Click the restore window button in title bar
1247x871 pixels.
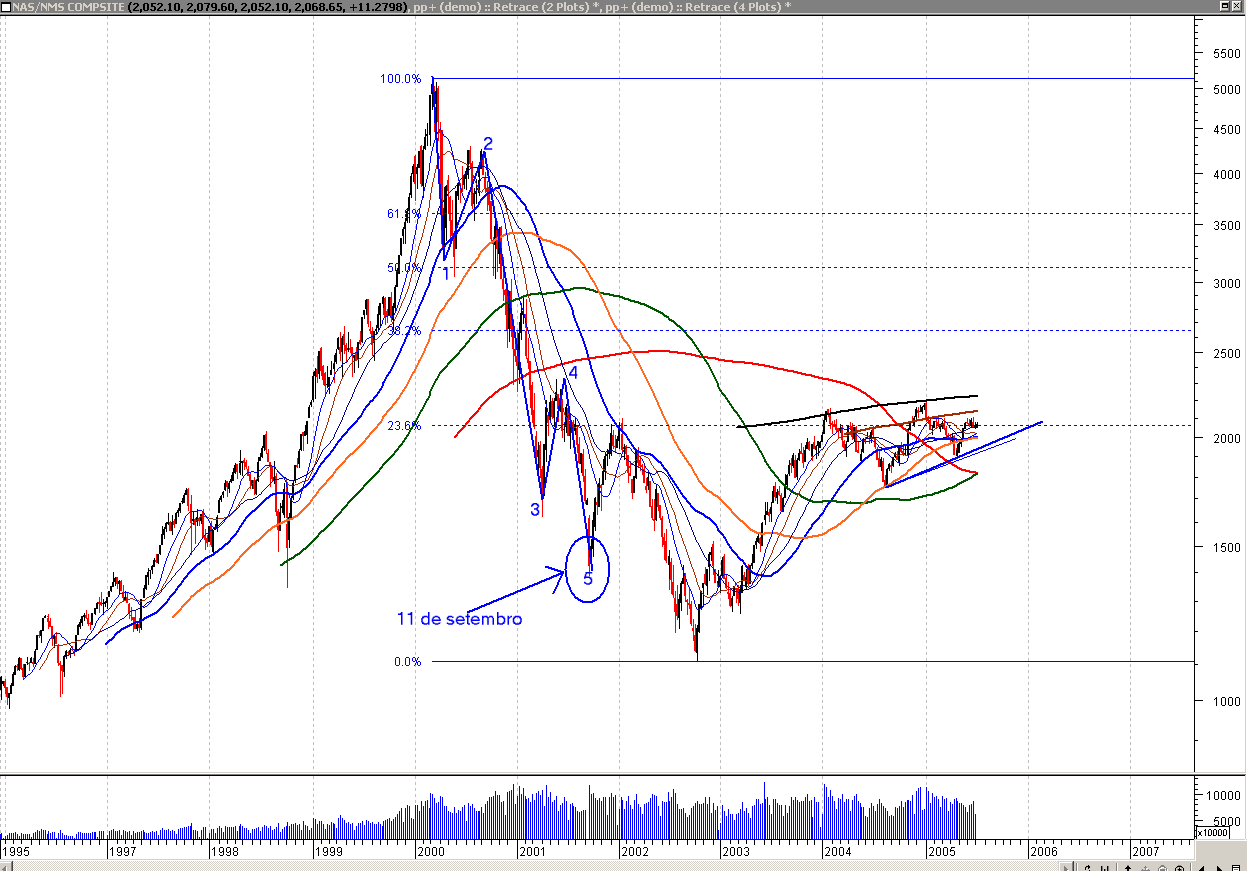click(x=1223, y=6)
